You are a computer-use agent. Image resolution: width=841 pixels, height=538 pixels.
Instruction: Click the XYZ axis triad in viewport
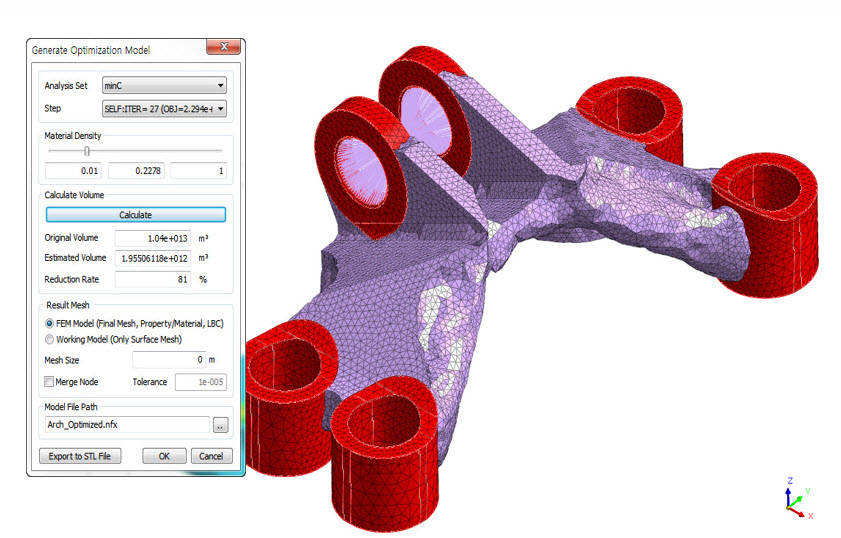(795, 501)
